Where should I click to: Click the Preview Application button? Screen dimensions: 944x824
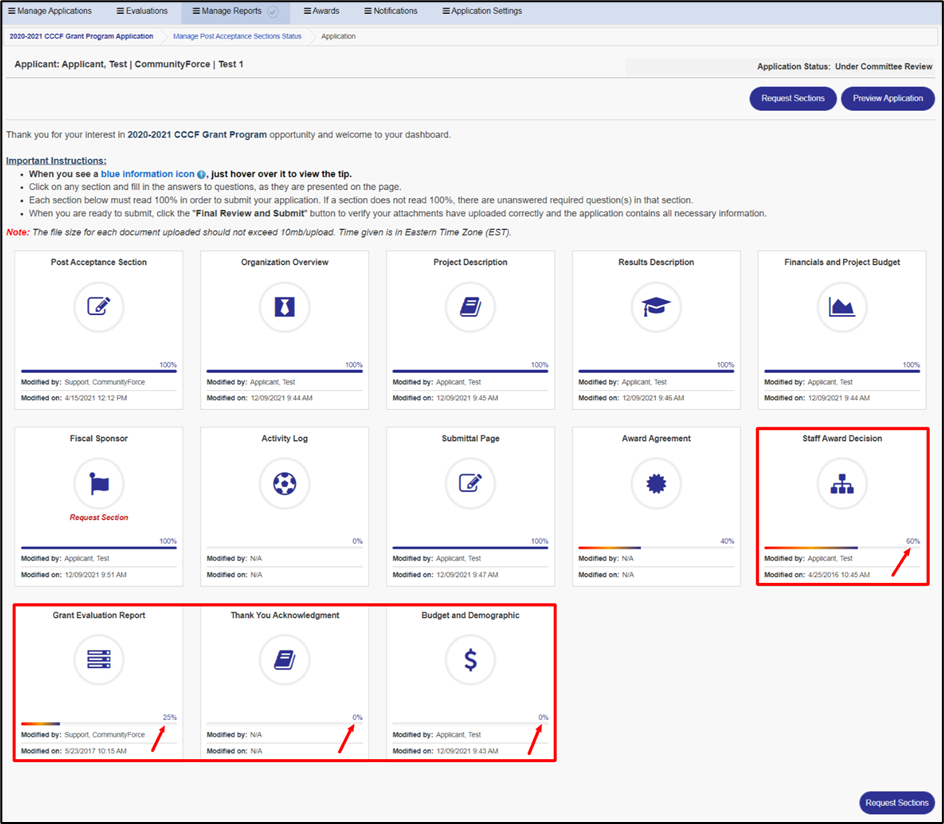click(886, 99)
